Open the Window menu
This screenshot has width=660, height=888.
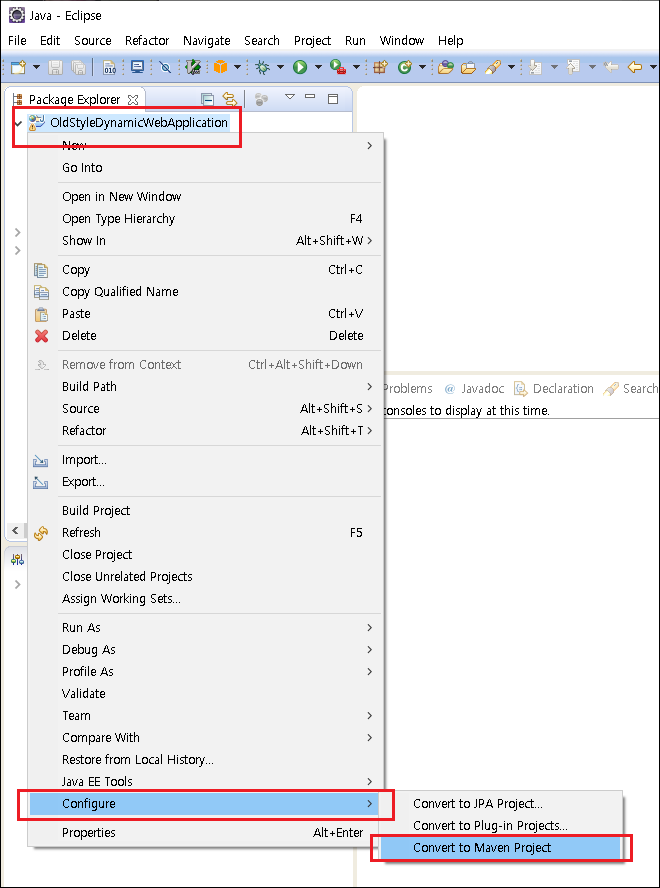click(x=402, y=40)
